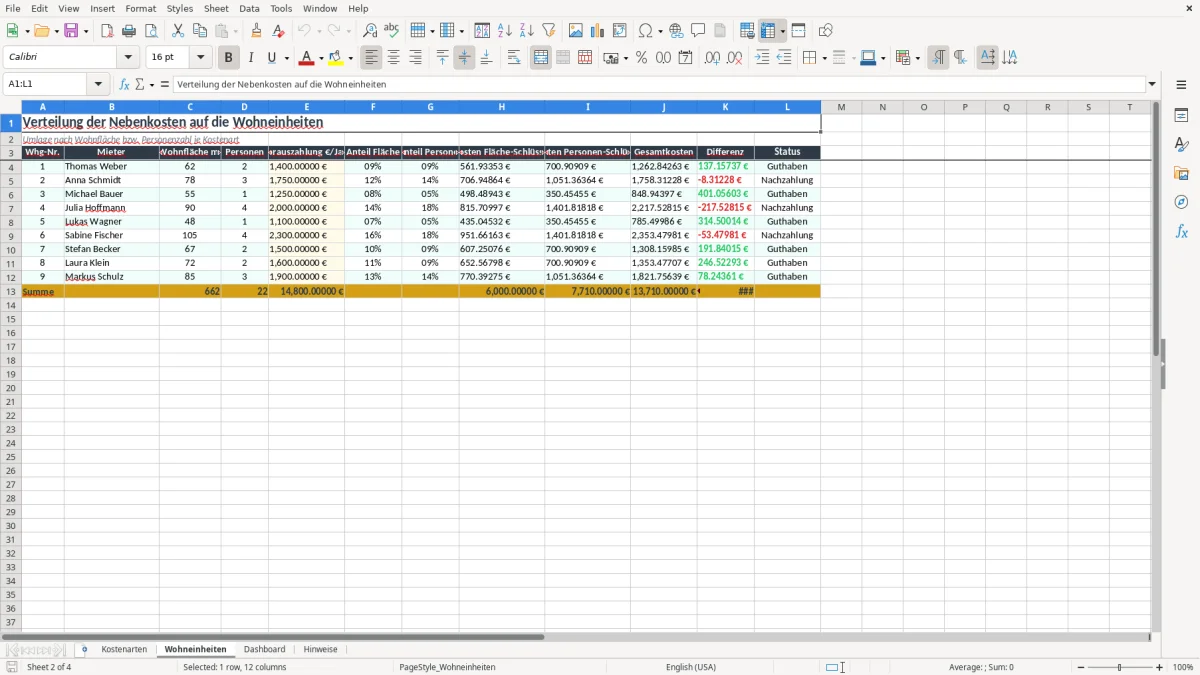The height and width of the screenshot is (675, 1200).
Task: Clear direct formatting icon
Action: pyautogui.click(x=278, y=31)
